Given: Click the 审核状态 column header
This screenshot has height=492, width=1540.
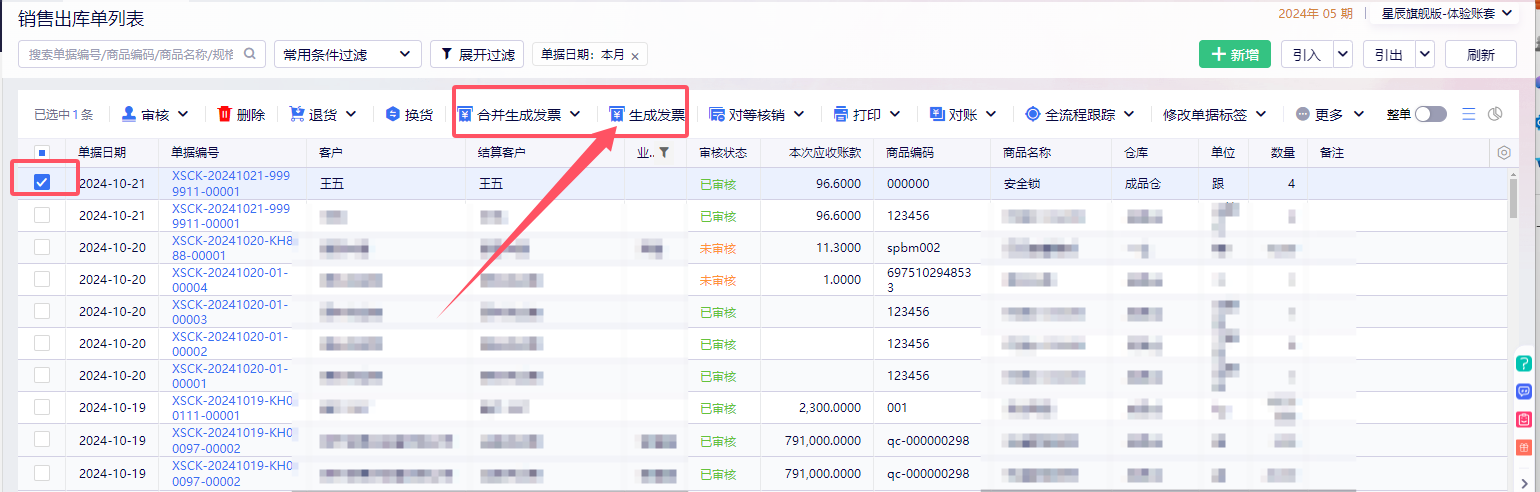Looking at the screenshot, I should [724, 152].
